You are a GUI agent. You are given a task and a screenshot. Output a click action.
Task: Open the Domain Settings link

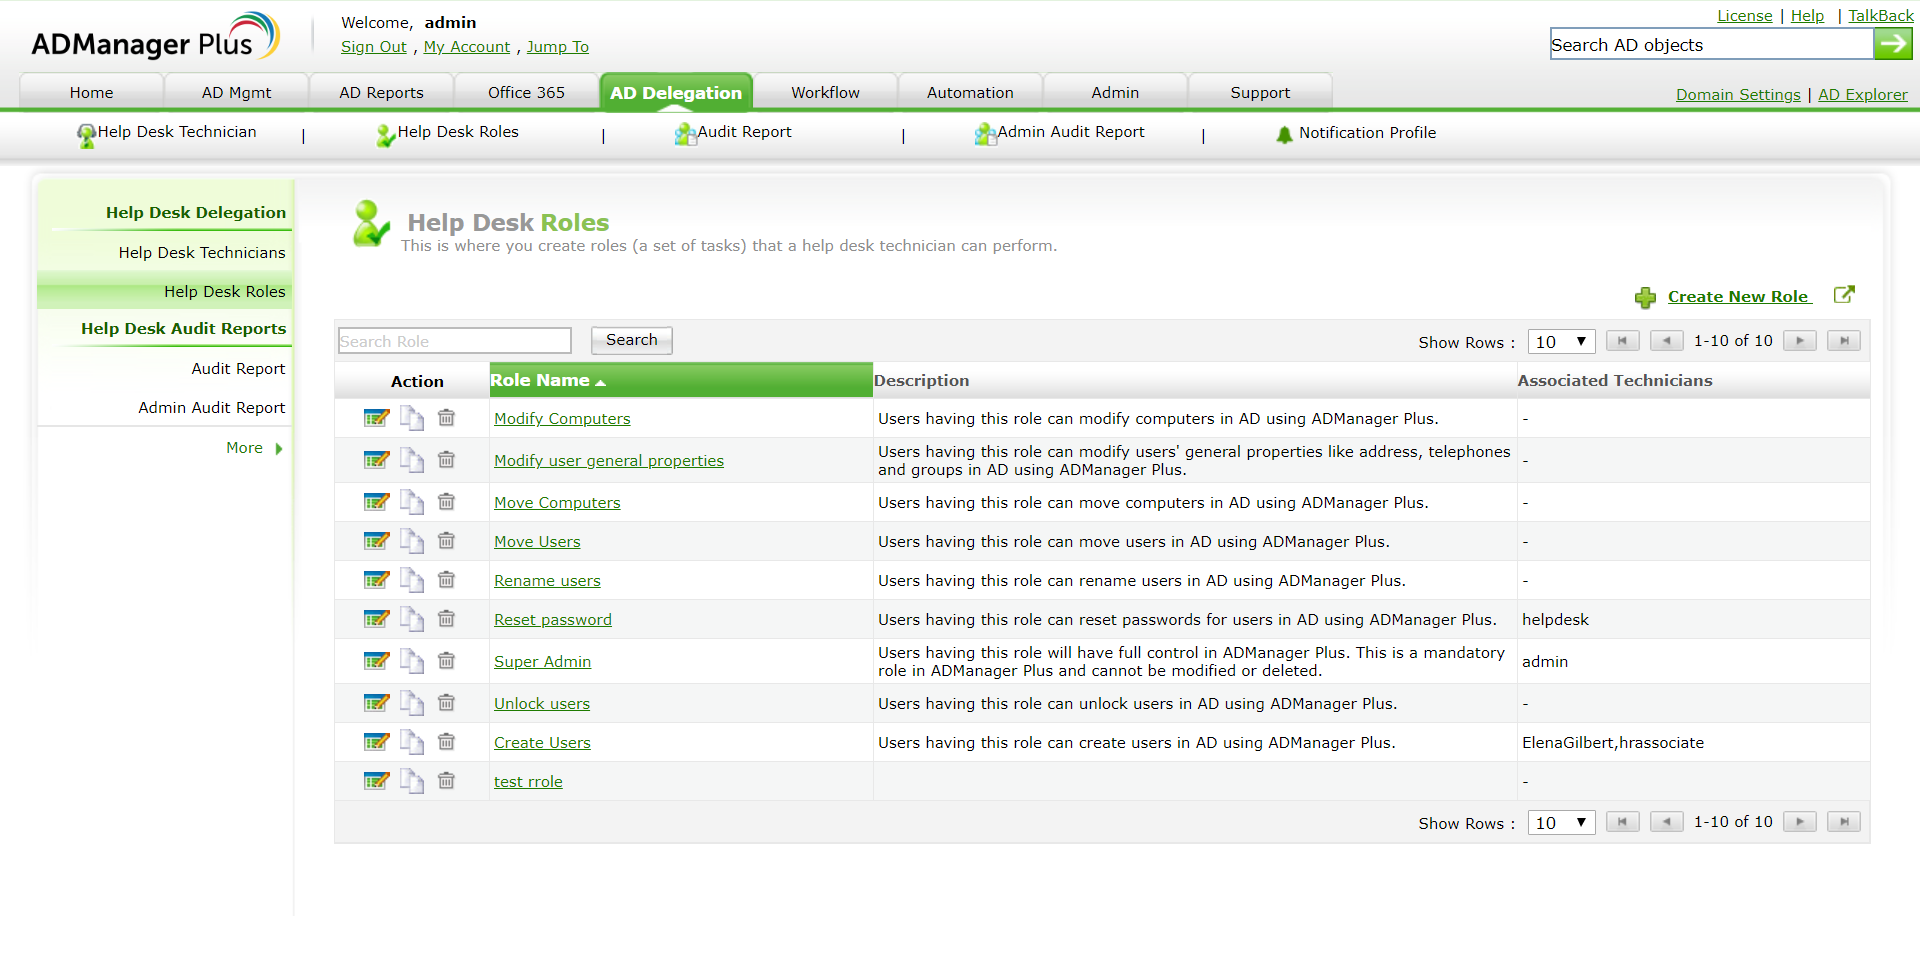tap(1738, 95)
